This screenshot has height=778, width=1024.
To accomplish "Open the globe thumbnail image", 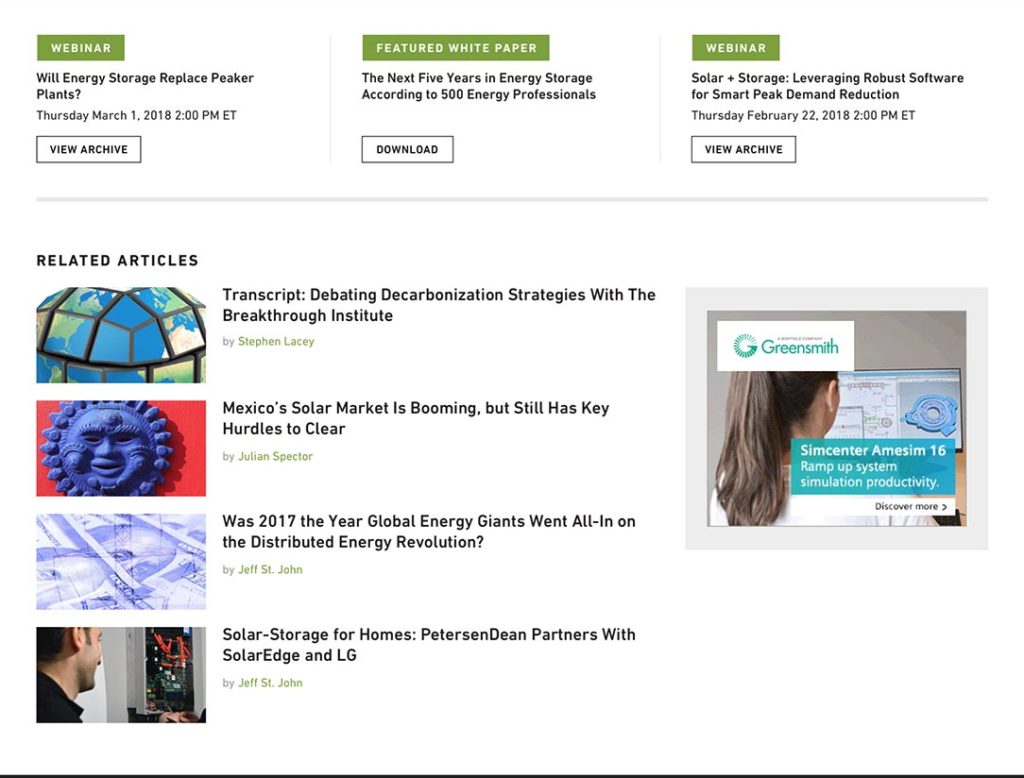I will [x=121, y=335].
